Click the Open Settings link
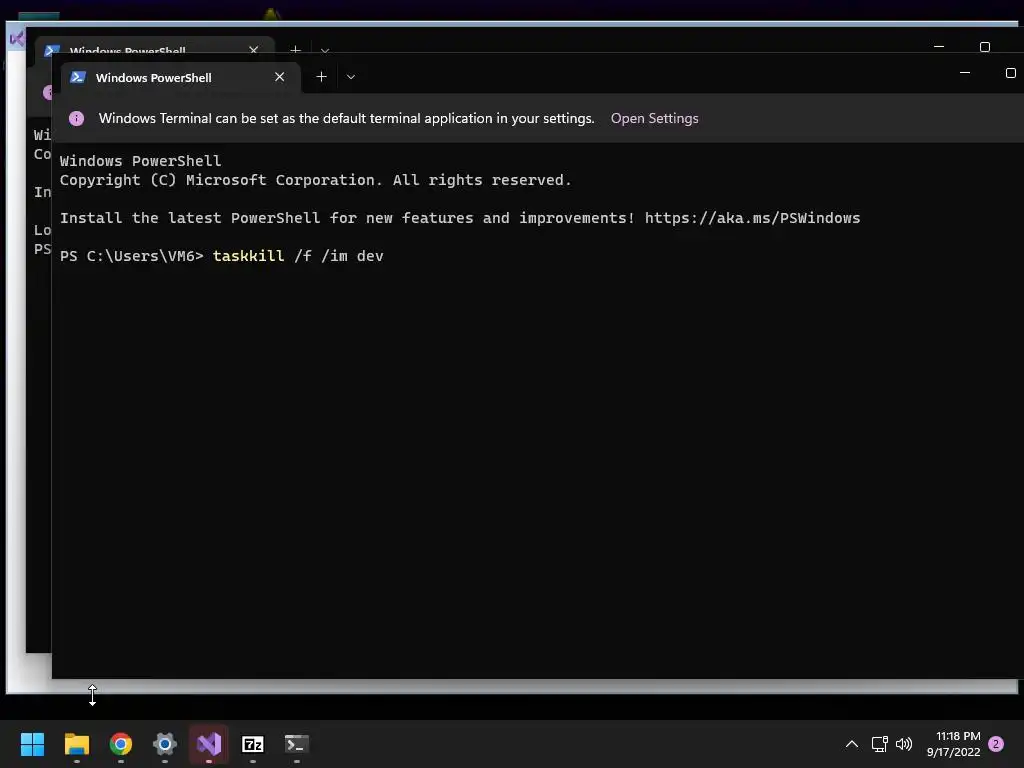This screenshot has height=768, width=1024. click(654, 118)
